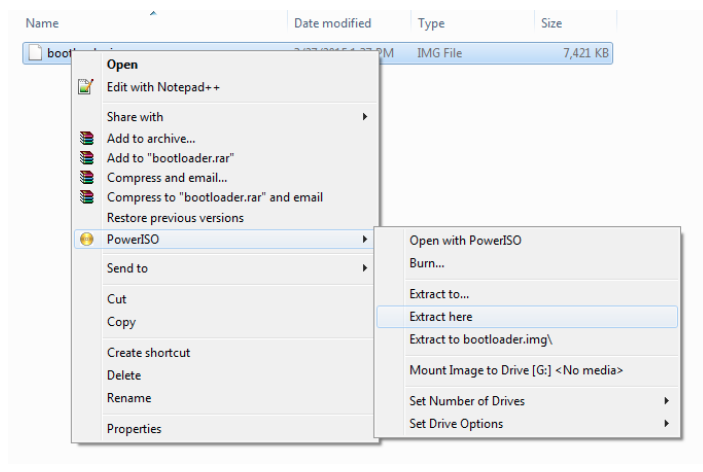Open Properties from the context menu

[134, 429]
